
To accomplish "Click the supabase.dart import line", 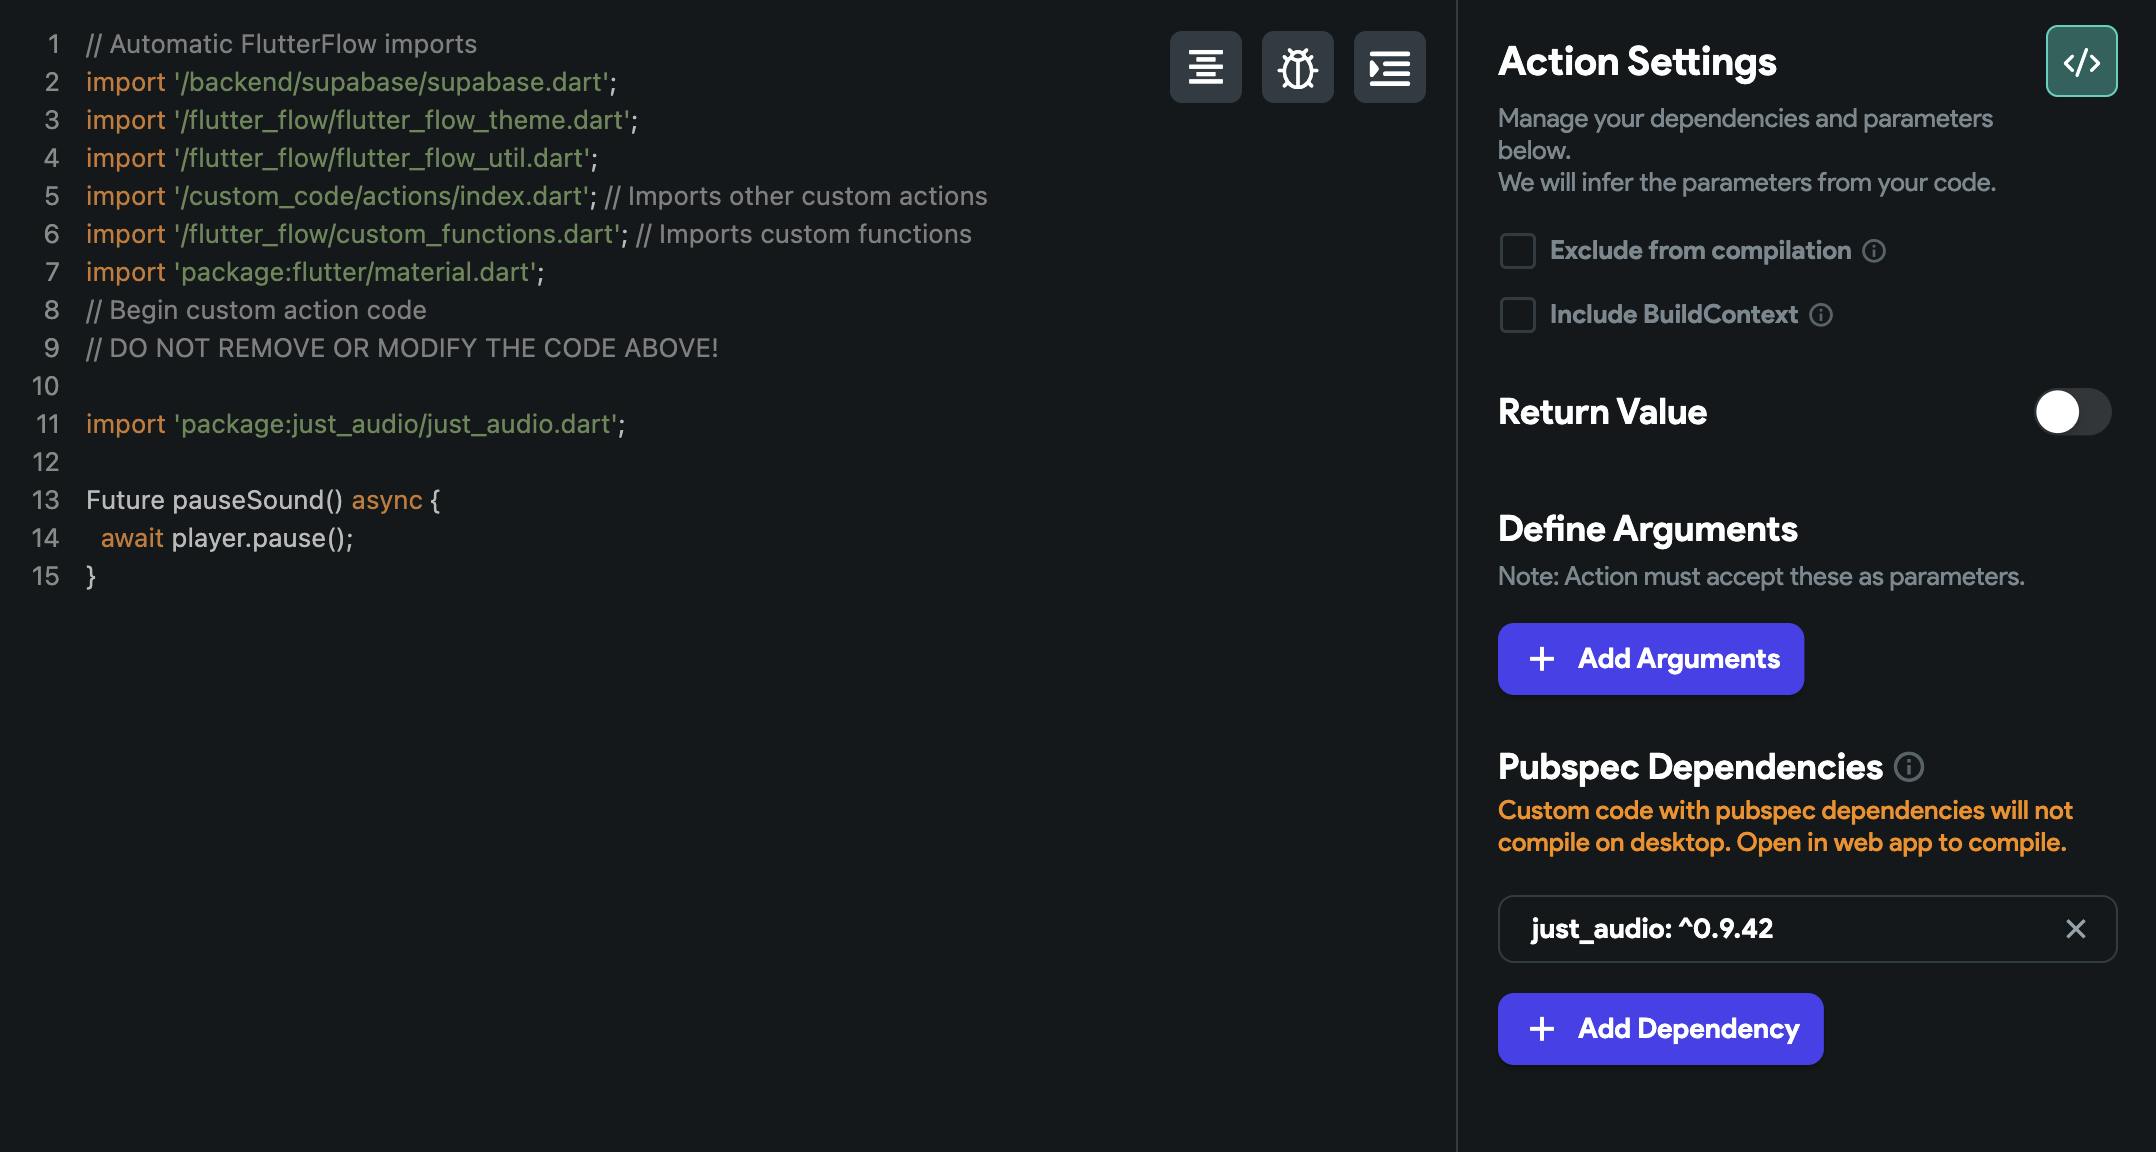I will coord(350,83).
